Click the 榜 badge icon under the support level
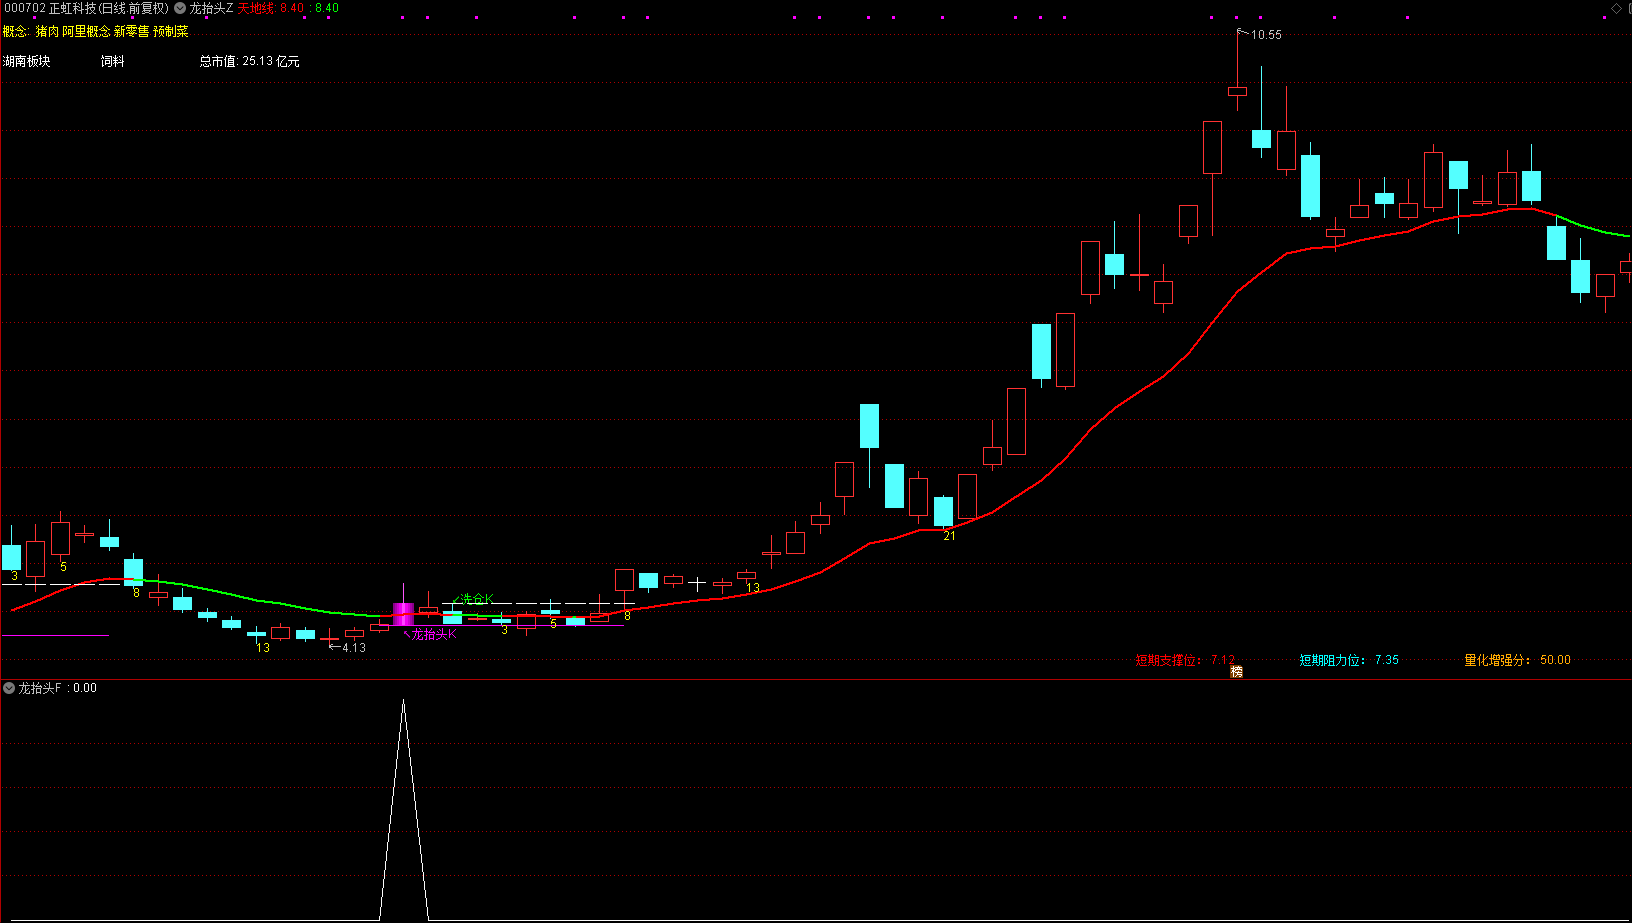 coord(1236,672)
